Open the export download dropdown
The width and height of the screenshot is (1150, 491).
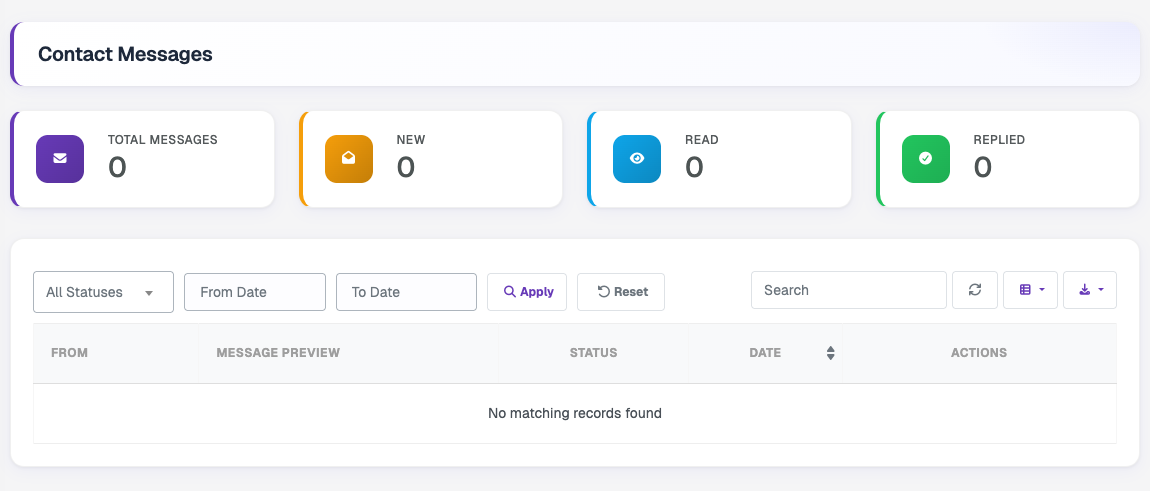[x=1090, y=290]
